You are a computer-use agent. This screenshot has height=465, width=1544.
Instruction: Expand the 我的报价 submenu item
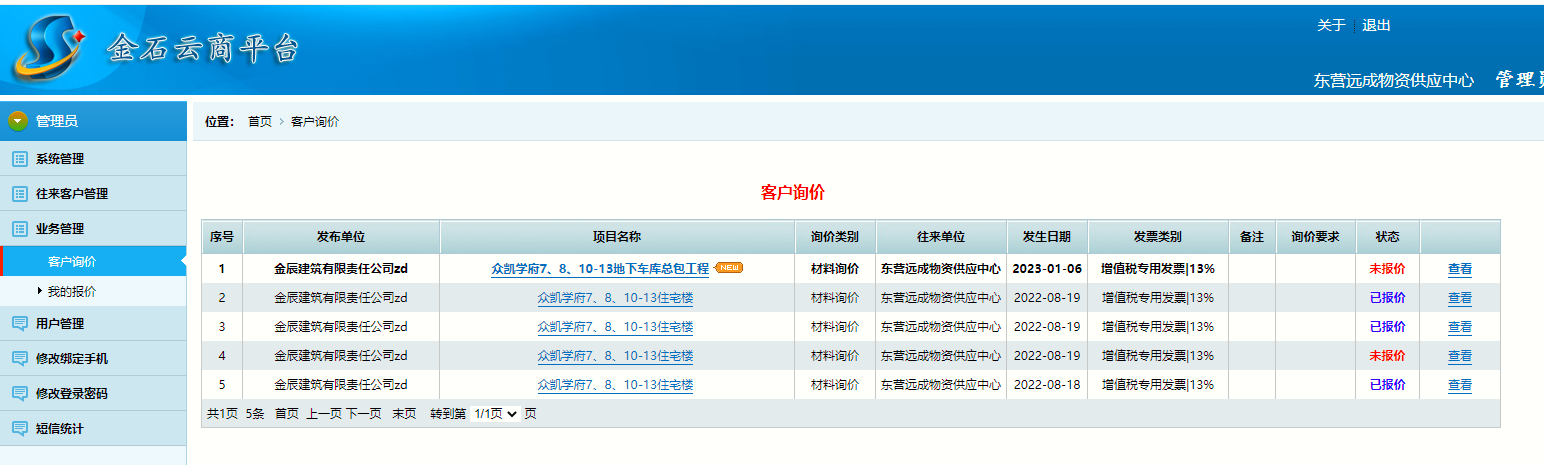71,292
